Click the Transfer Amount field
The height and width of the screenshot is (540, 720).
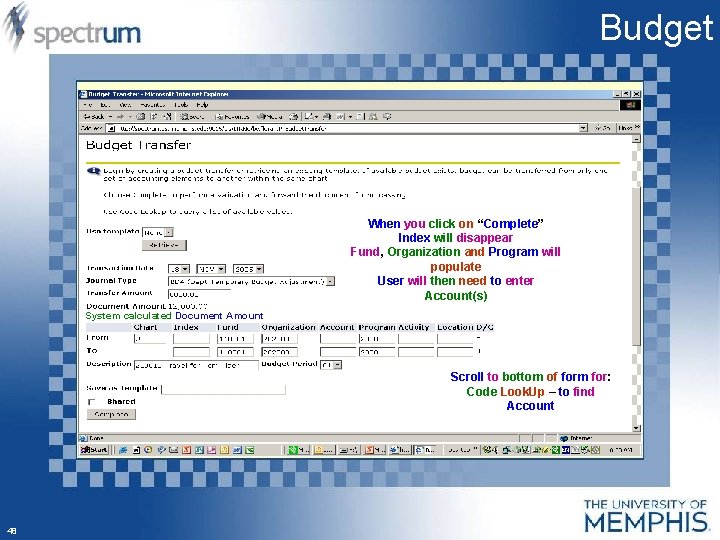click(199, 294)
